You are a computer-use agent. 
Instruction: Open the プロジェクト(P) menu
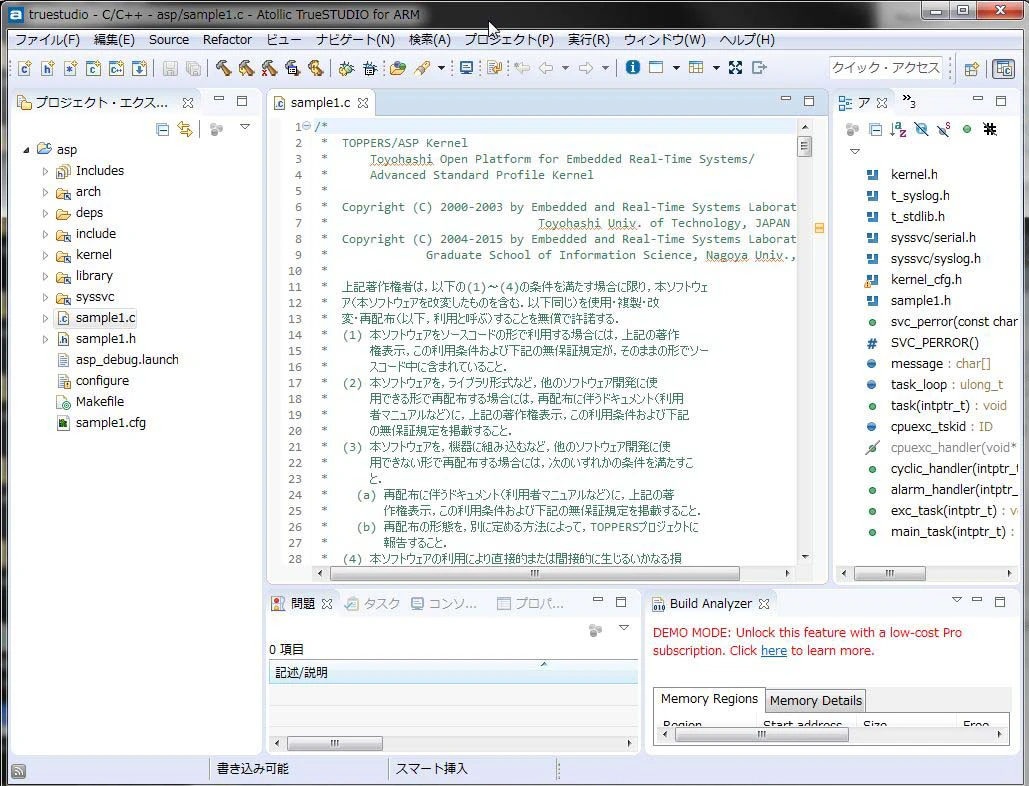pyautogui.click(x=509, y=39)
